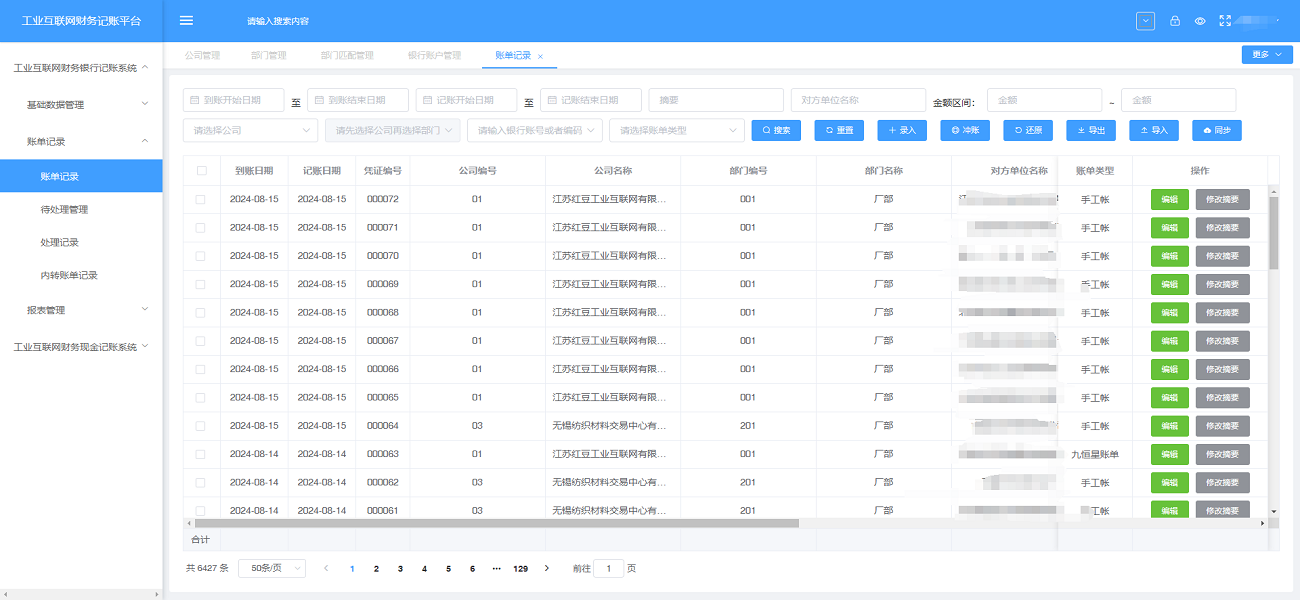This screenshot has height=600, width=1300.
Task: Open the 50条/页 page size dropdown
Action: coord(272,568)
